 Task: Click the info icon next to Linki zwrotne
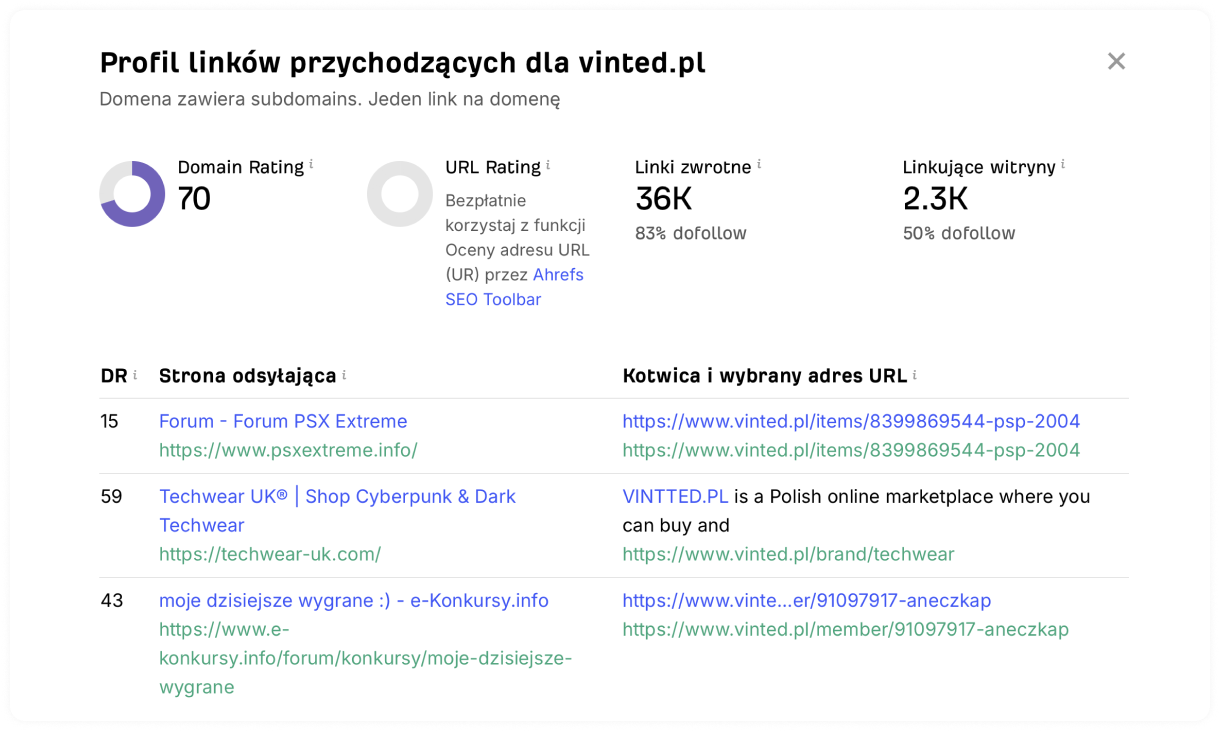pyautogui.click(x=759, y=164)
